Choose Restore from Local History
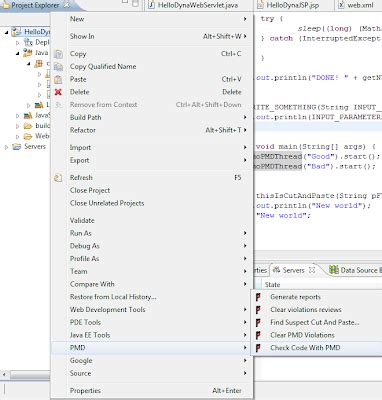The height and width of the screenshot is (400, 382). pyautogui.click(x=152, y=297)
